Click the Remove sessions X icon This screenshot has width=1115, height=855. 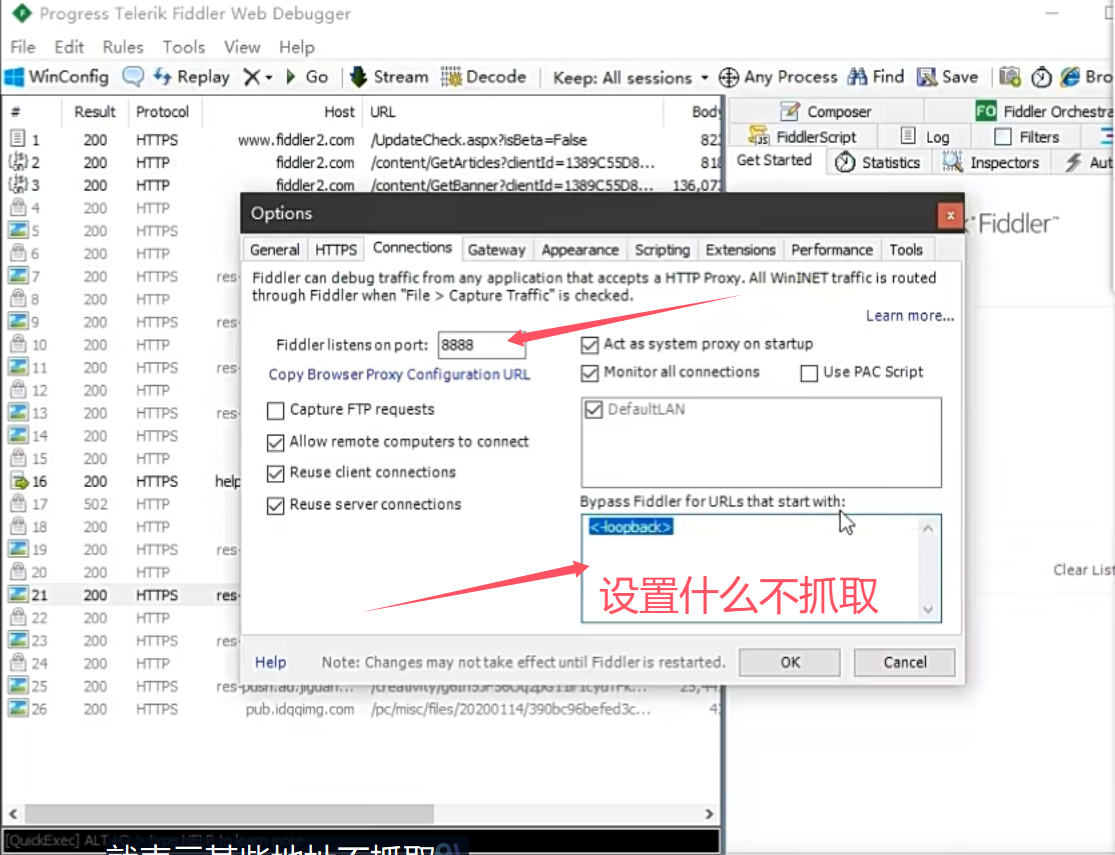click(x=251, y=77)
